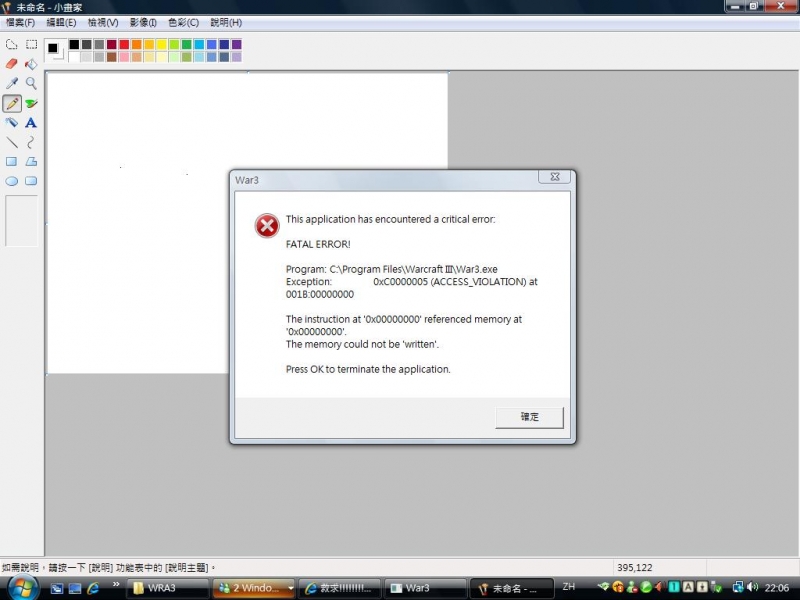The height and width of the screenshot is (600, 800).
Task: Pick the orange color swatch
Action: (137, 44)
